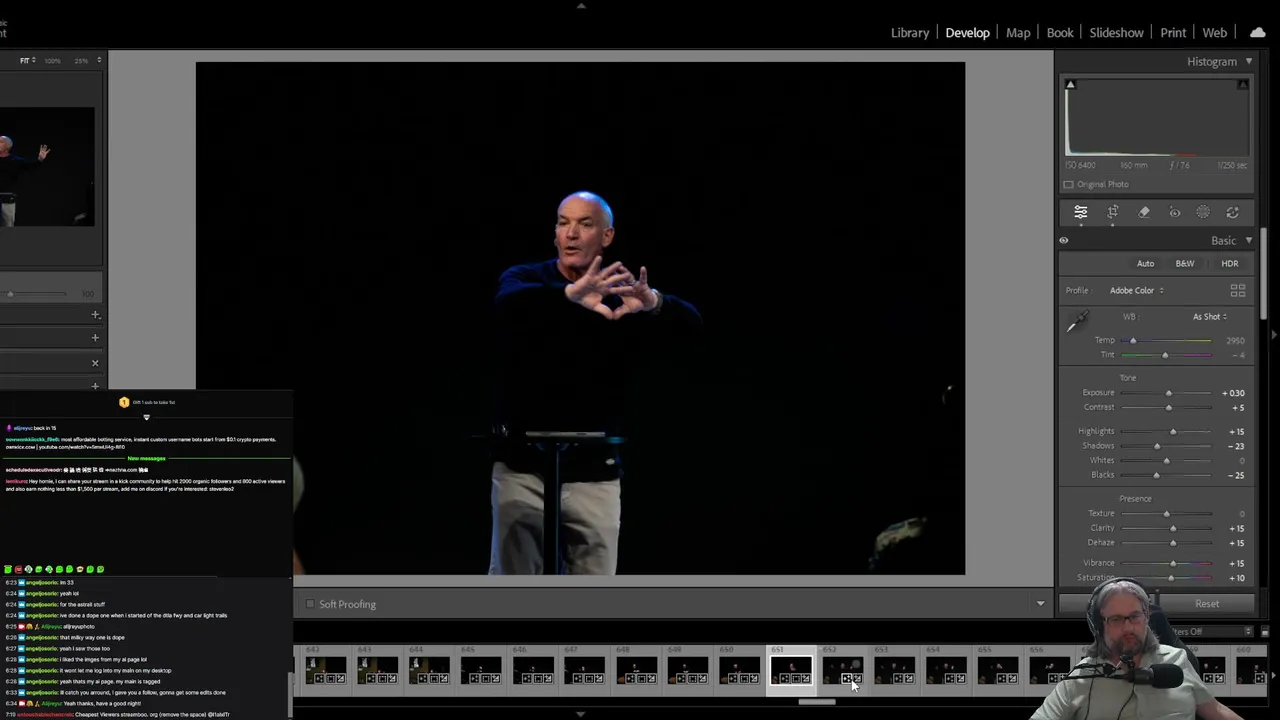Select the Masking tool icon
Viewport: 1280px width, 720px height.
pyautogui.click(x=1203, y=212)
